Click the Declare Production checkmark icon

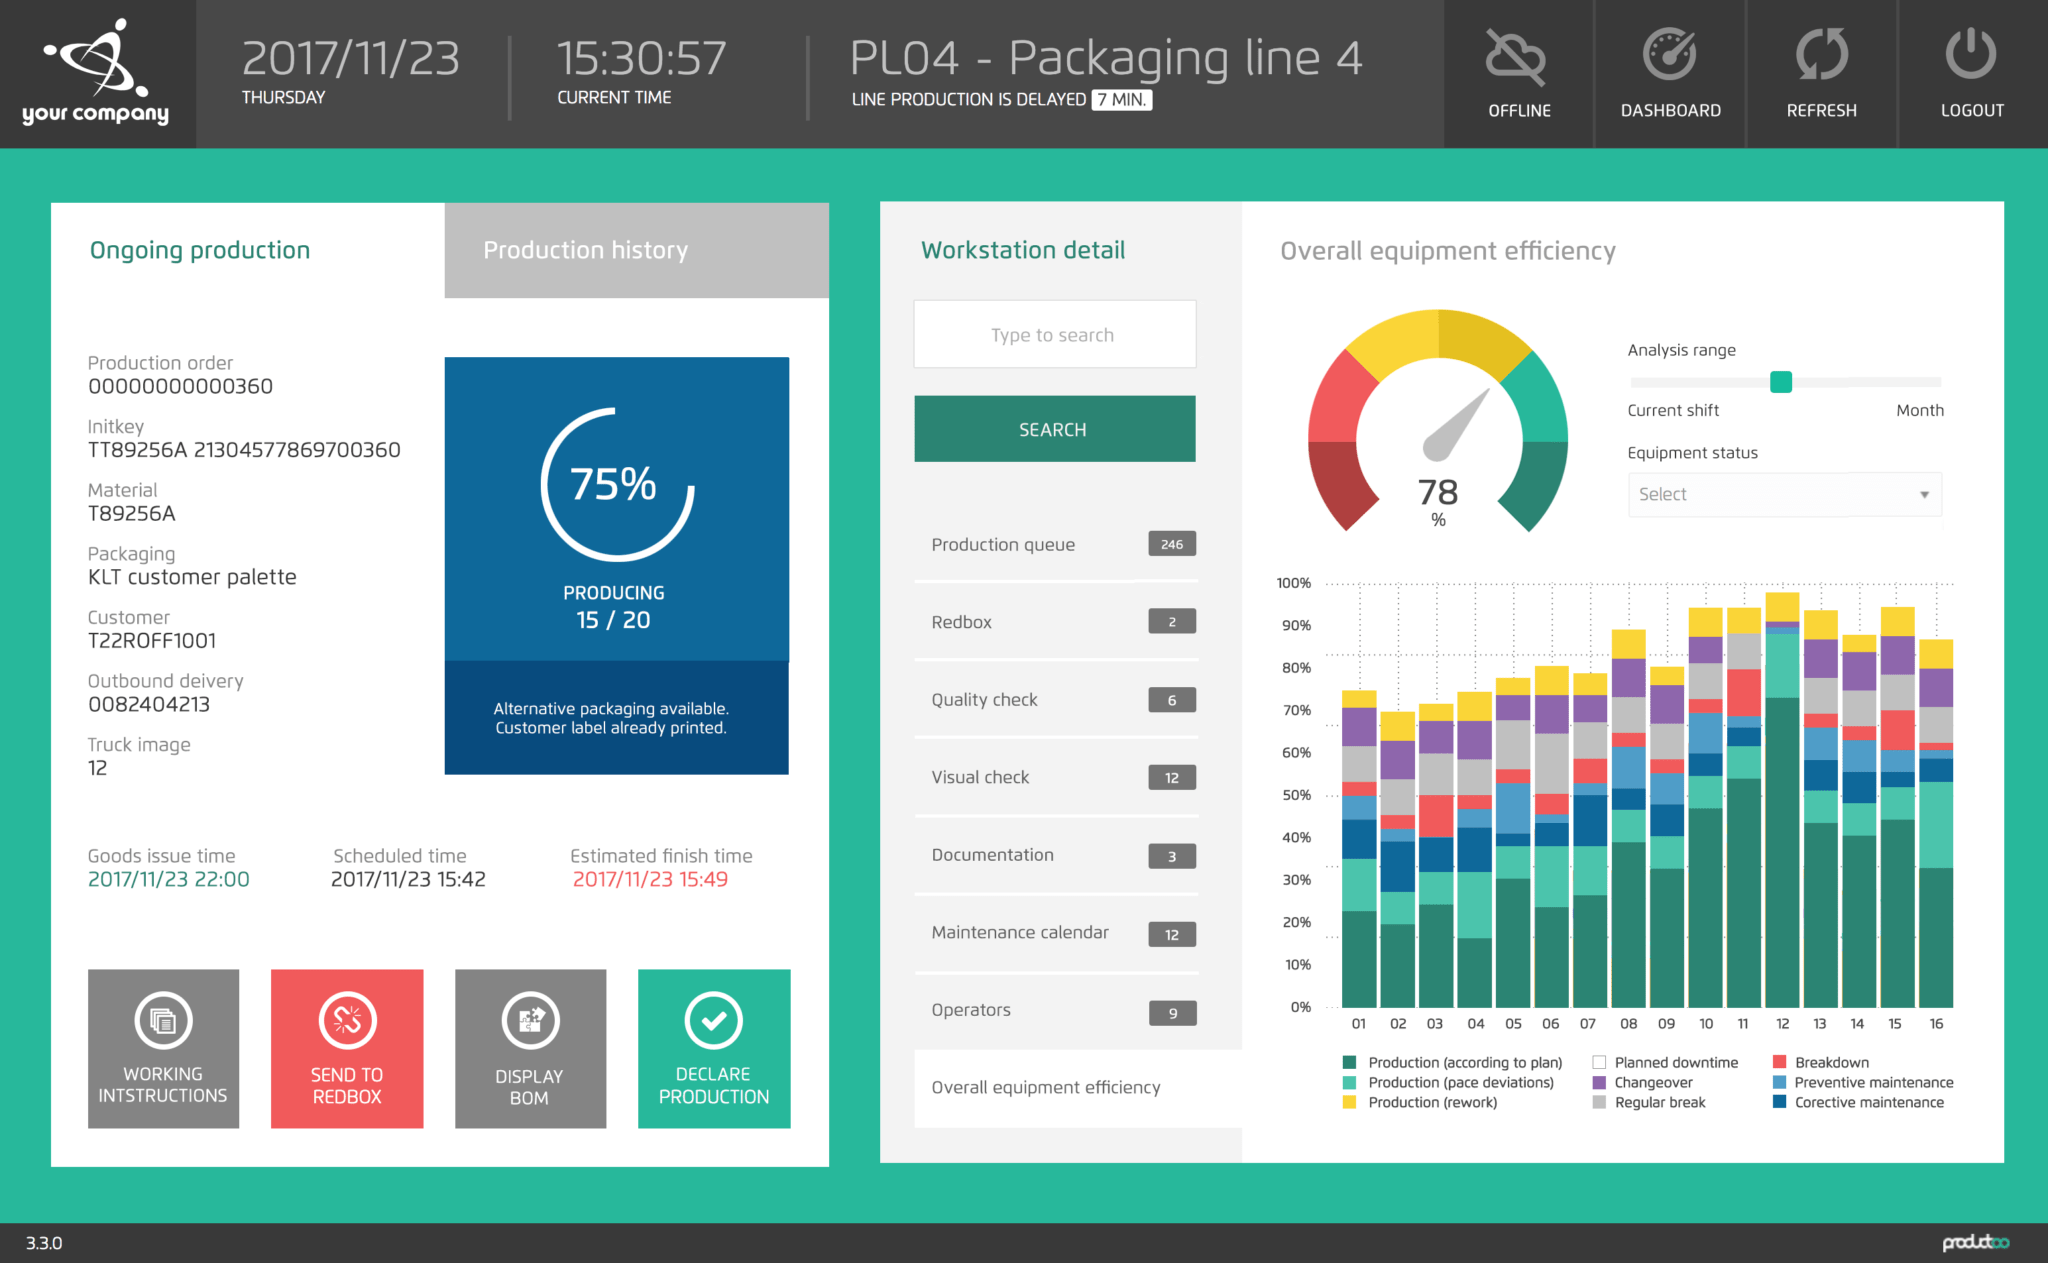[x=713, y=1021]
